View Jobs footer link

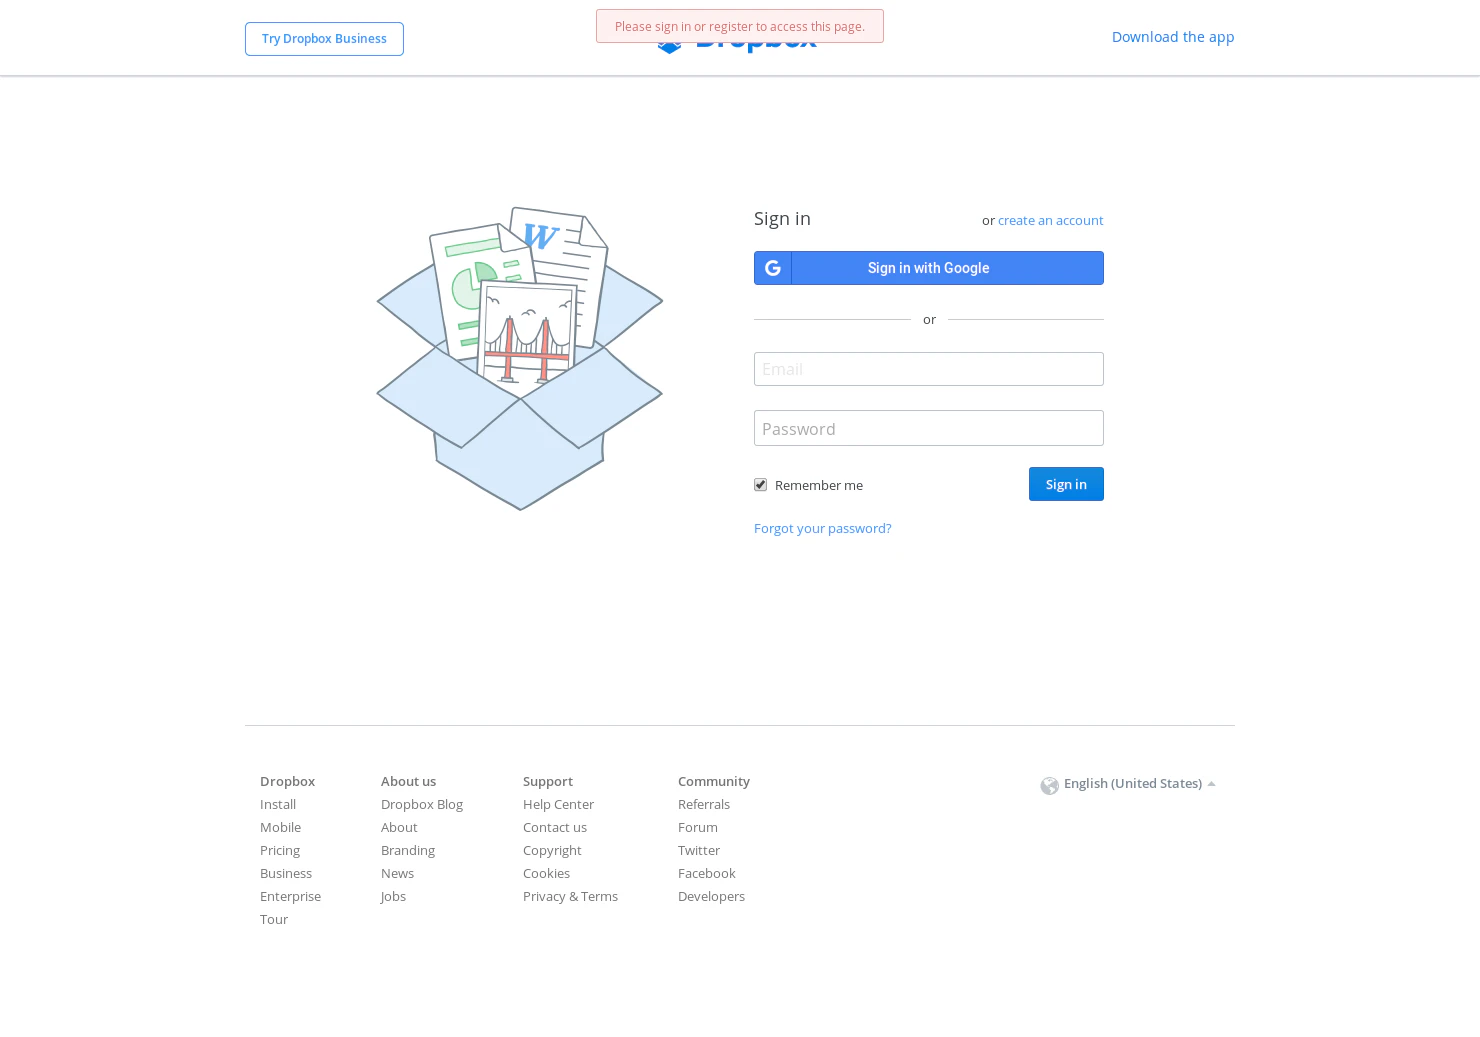[x=393, y=896]
